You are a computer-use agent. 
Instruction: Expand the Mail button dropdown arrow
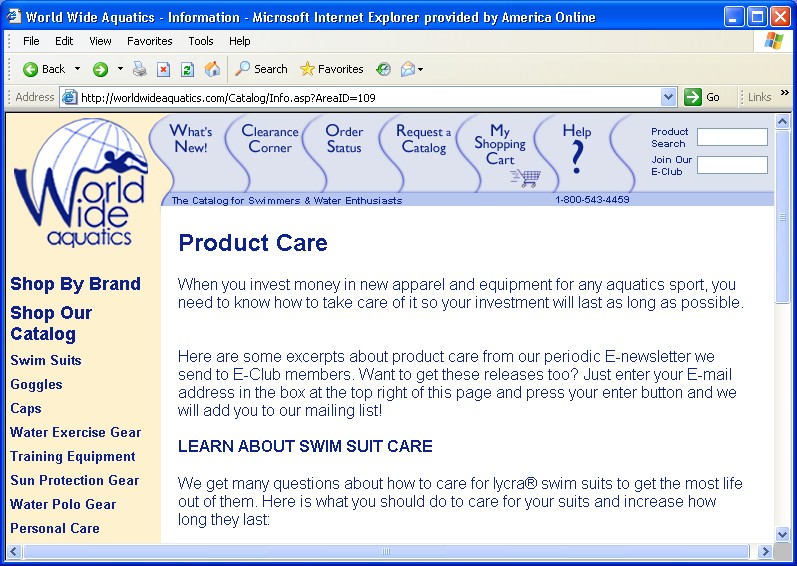pos(421,69)
